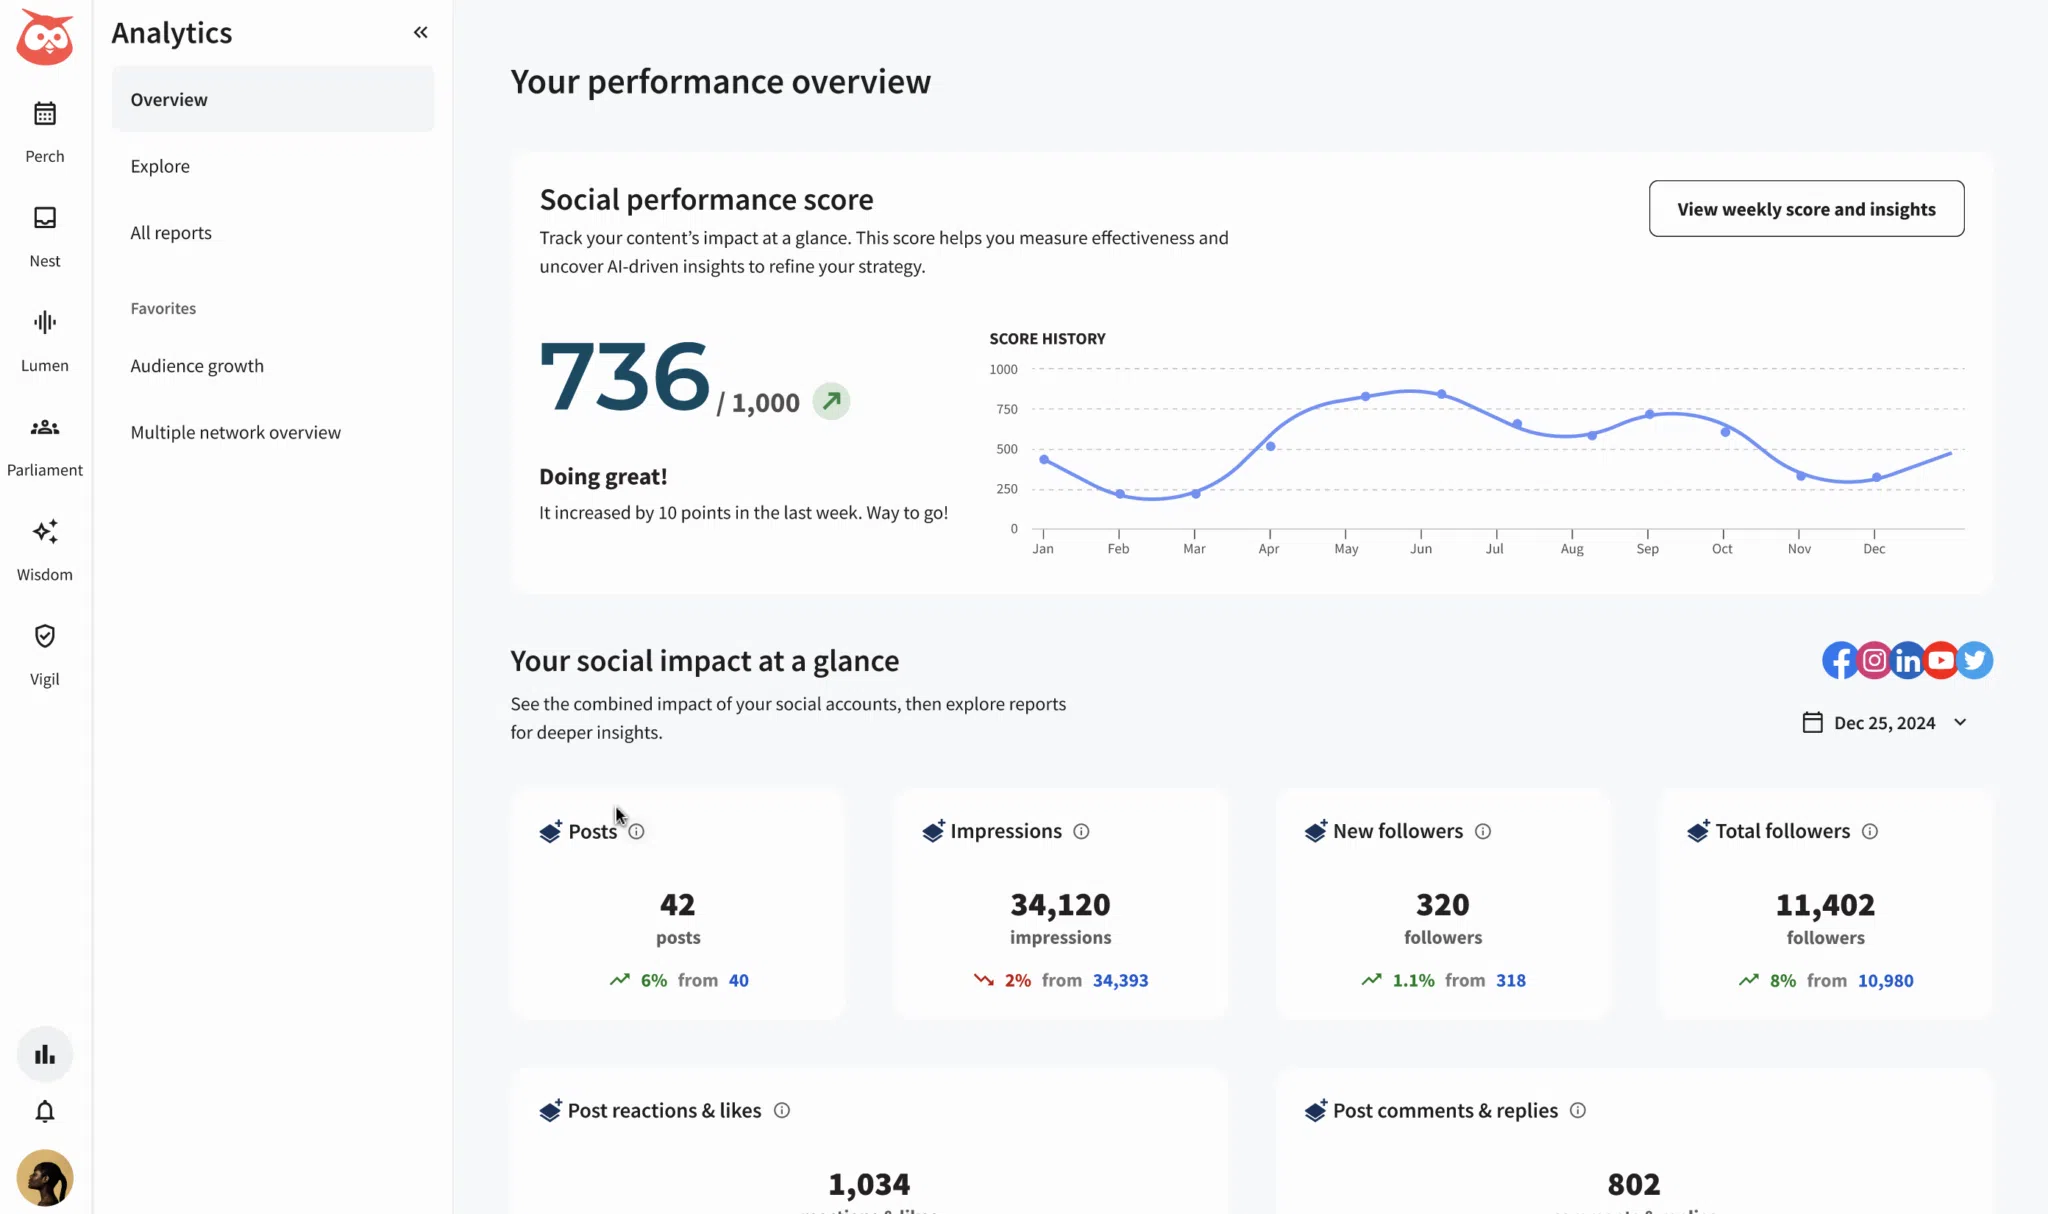Click the LinkedIn network icon
The height and width of the screenshot is (1214, 2048).
1908,660
